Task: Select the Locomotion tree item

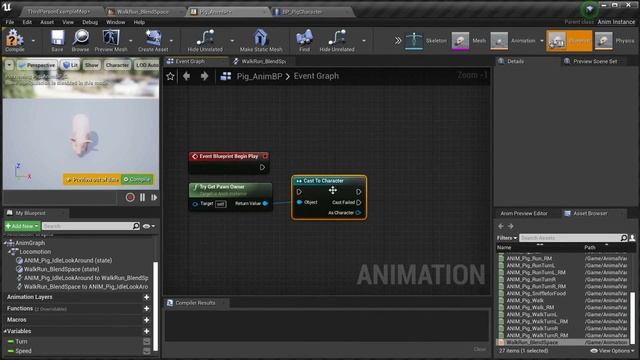Action: 35,252
